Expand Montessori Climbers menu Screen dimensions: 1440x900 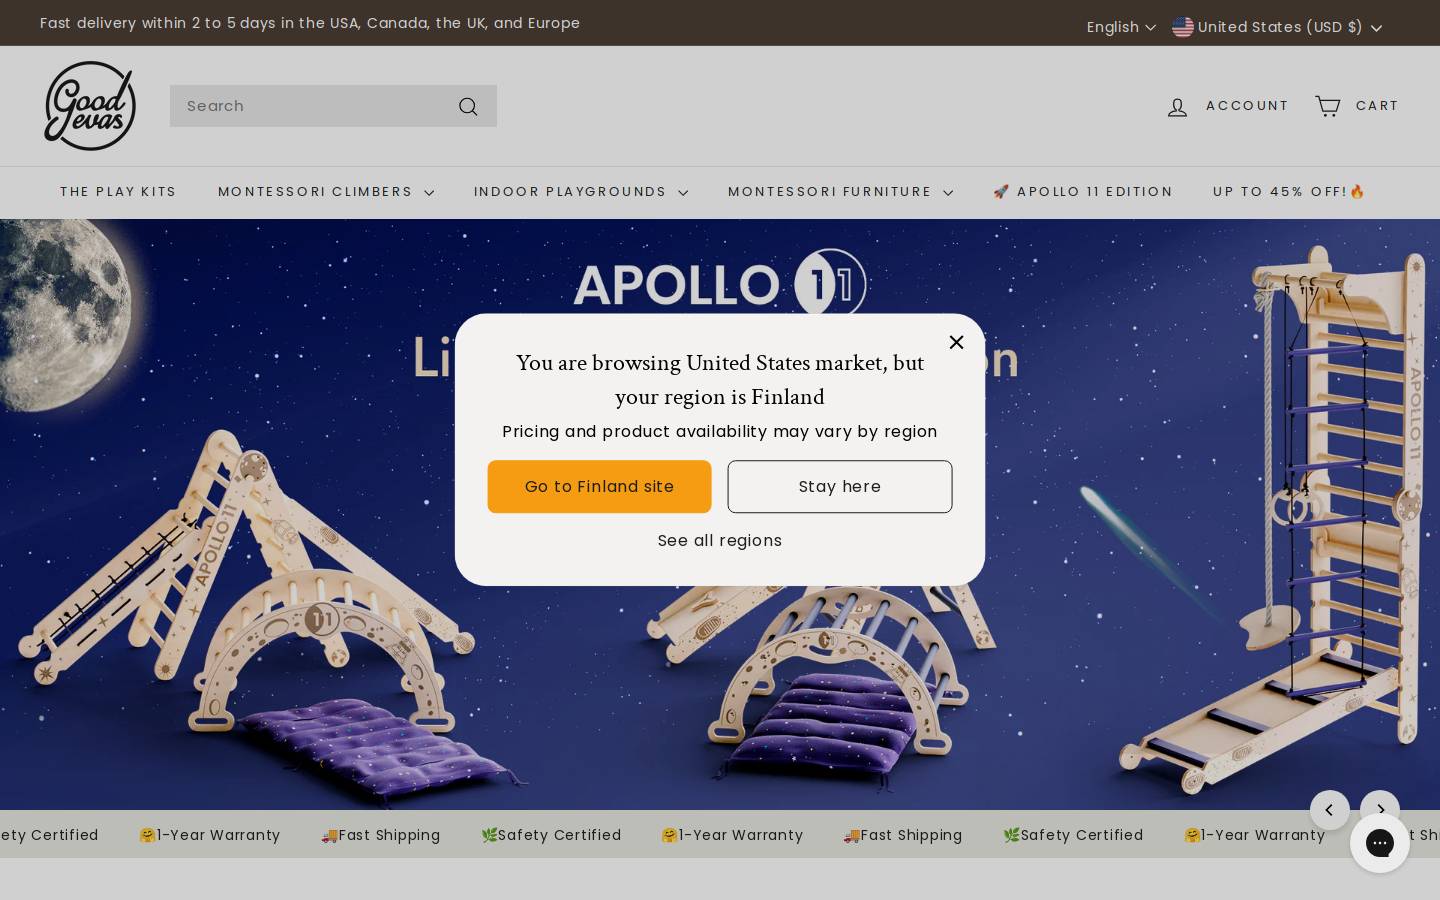click(326, 192)
